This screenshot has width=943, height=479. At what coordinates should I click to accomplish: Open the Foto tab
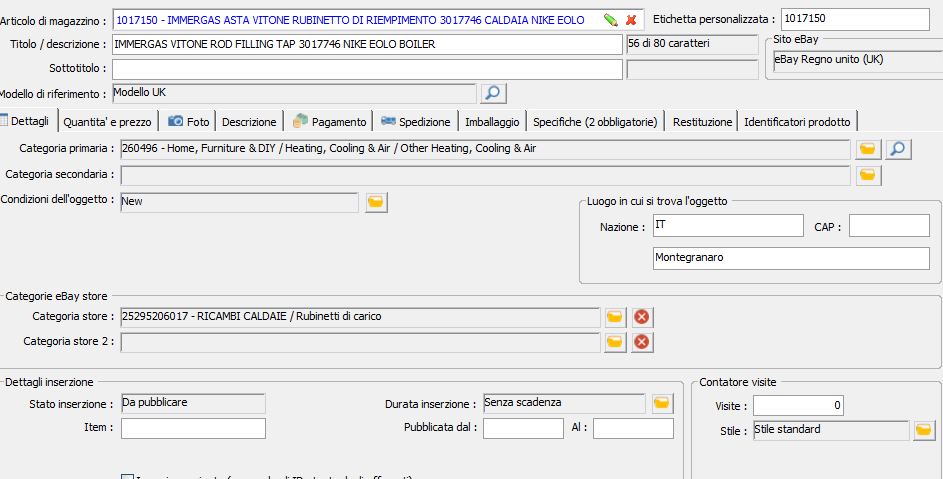189,122
